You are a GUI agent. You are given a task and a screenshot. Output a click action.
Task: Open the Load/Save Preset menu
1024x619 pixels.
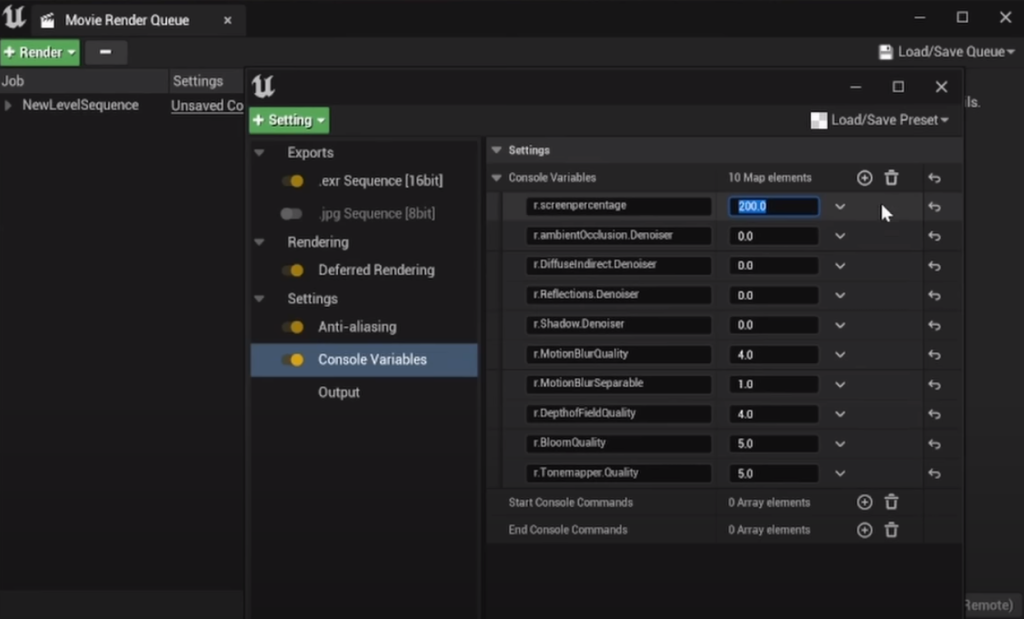coord(880,120)
